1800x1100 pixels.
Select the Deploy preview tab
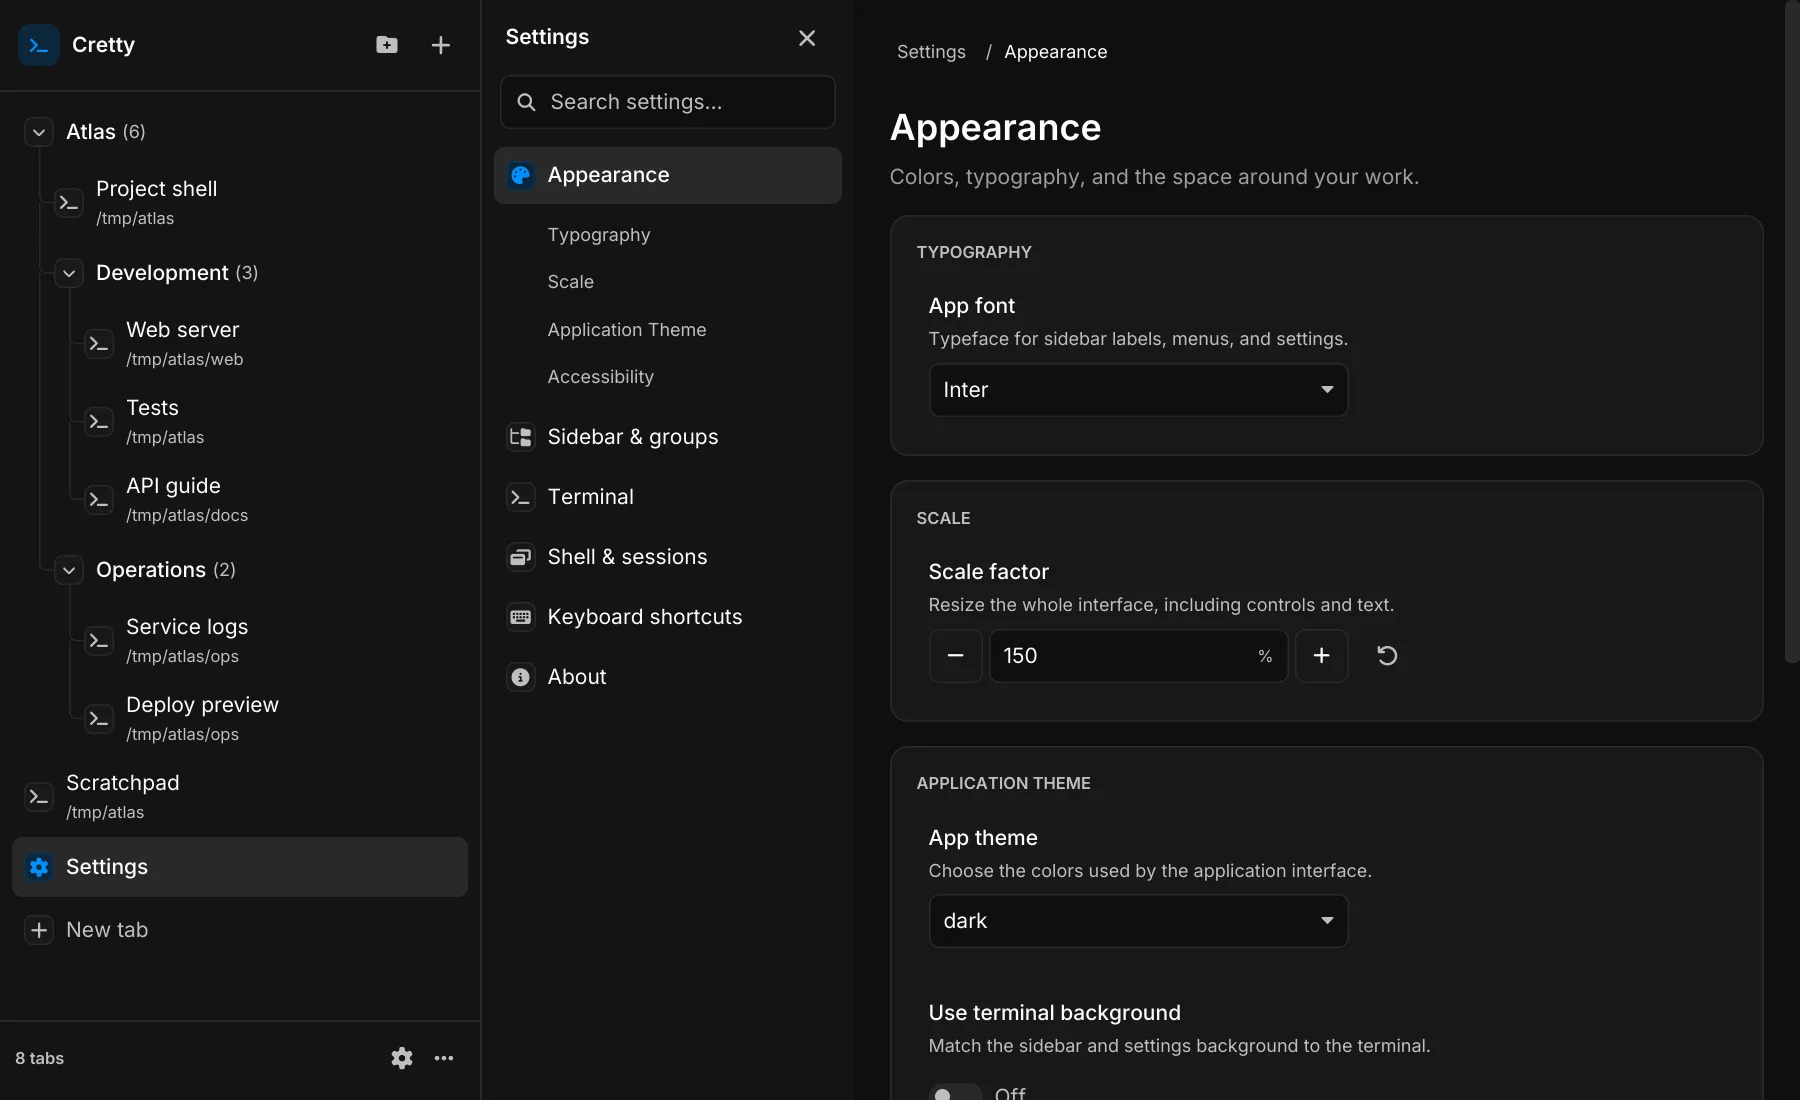270,719
